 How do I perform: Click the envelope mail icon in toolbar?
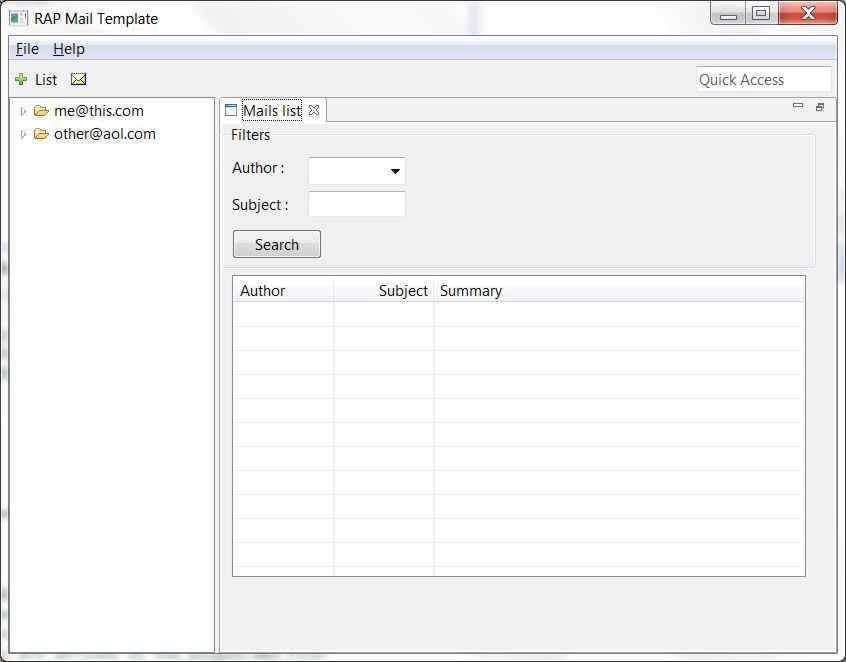click(78, 80)
